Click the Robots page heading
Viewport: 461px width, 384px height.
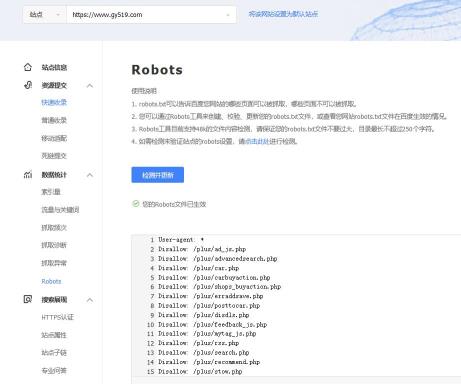(x=157, y=70)
